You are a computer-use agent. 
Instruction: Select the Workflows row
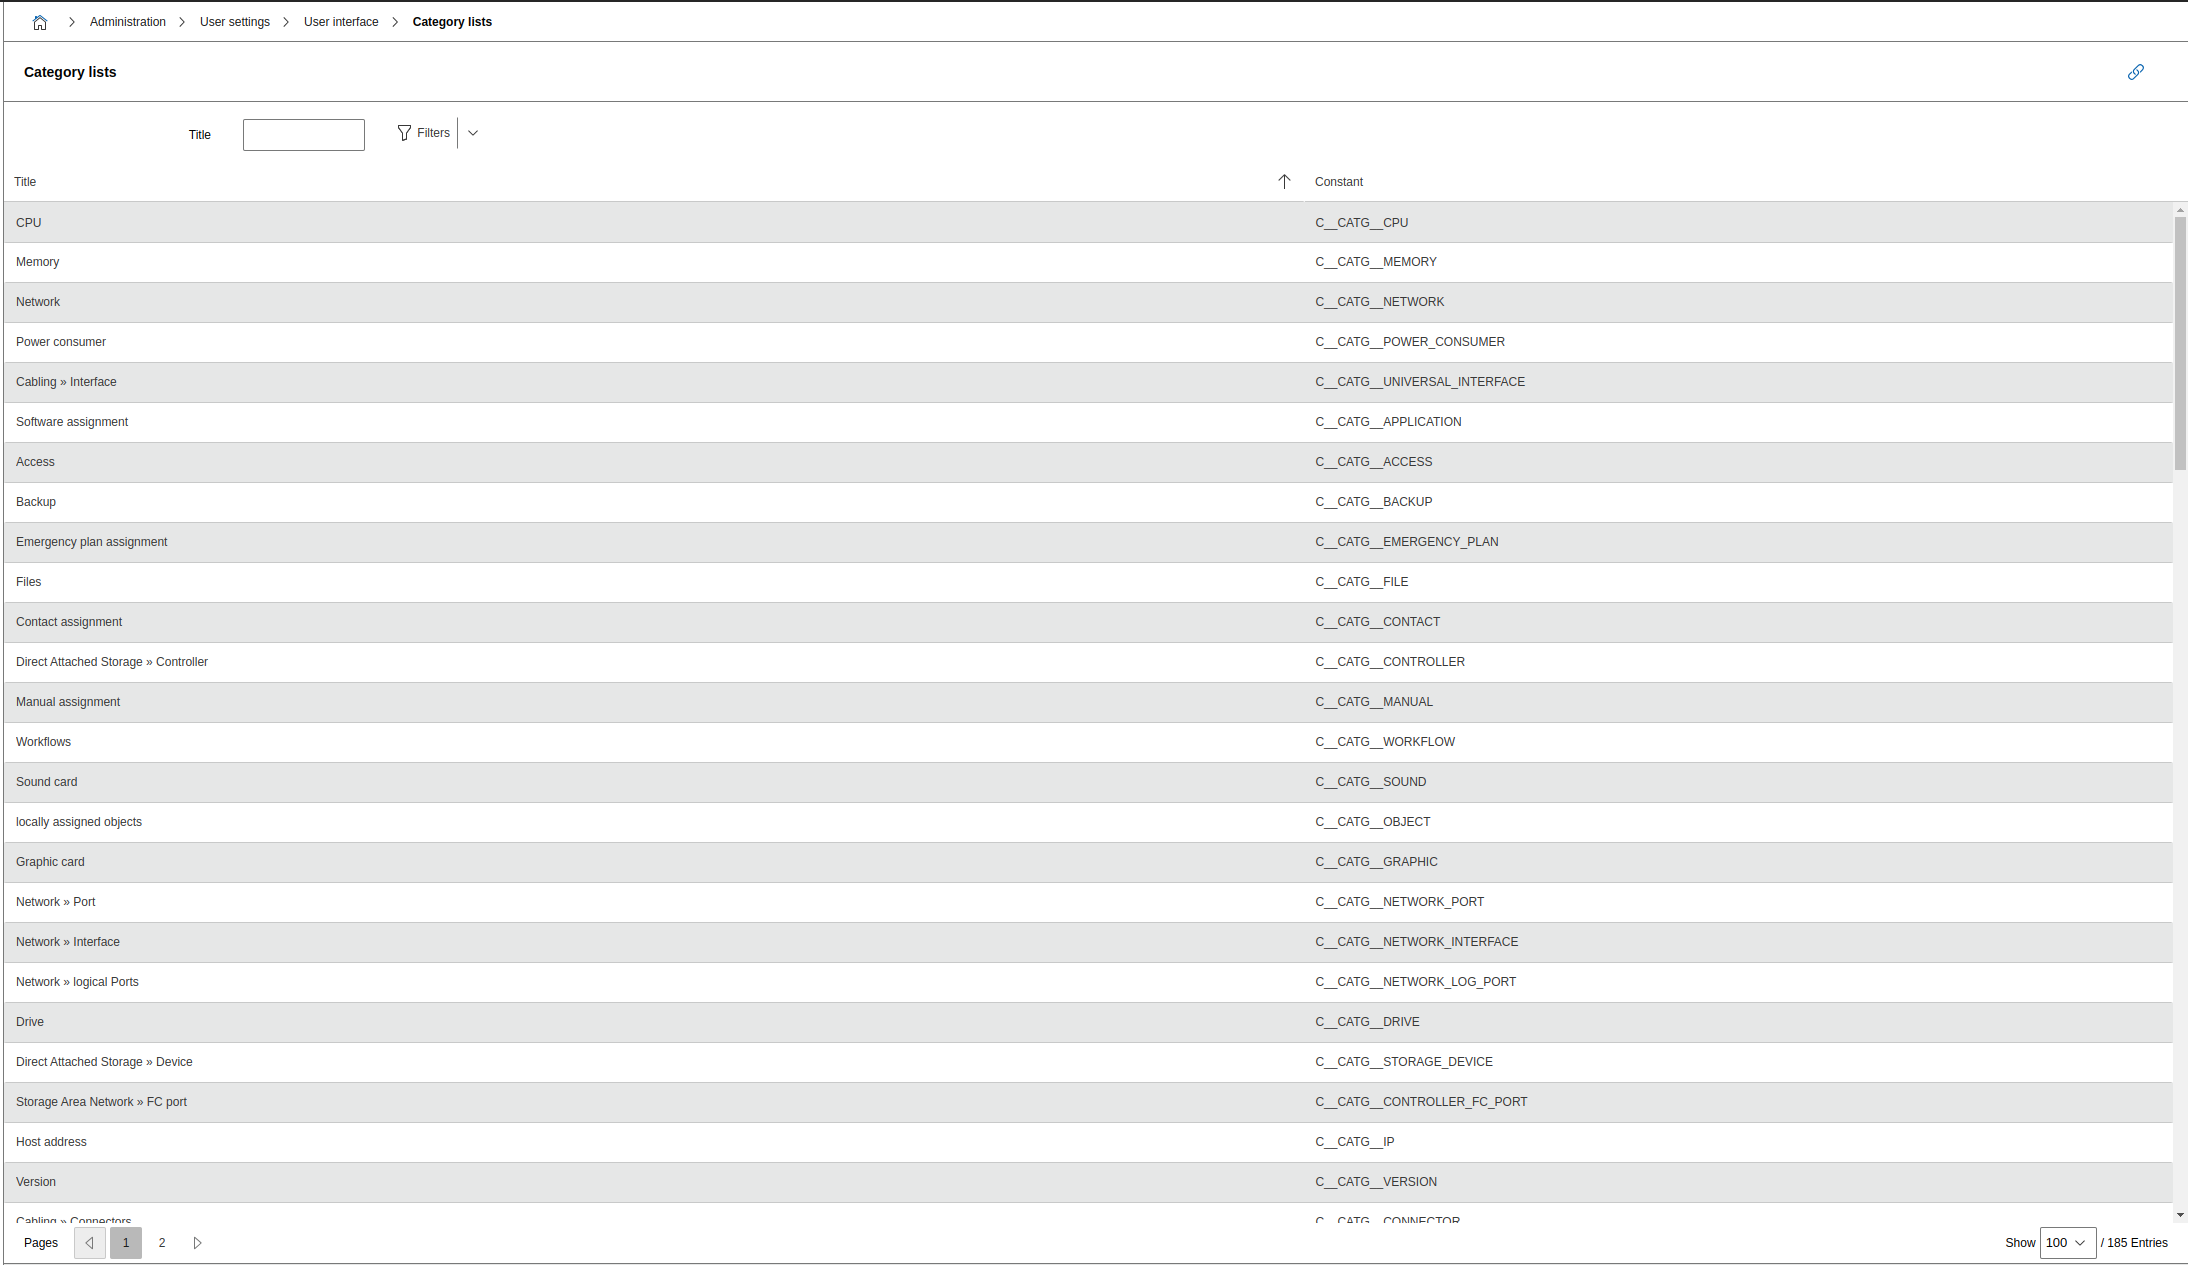1088,742
